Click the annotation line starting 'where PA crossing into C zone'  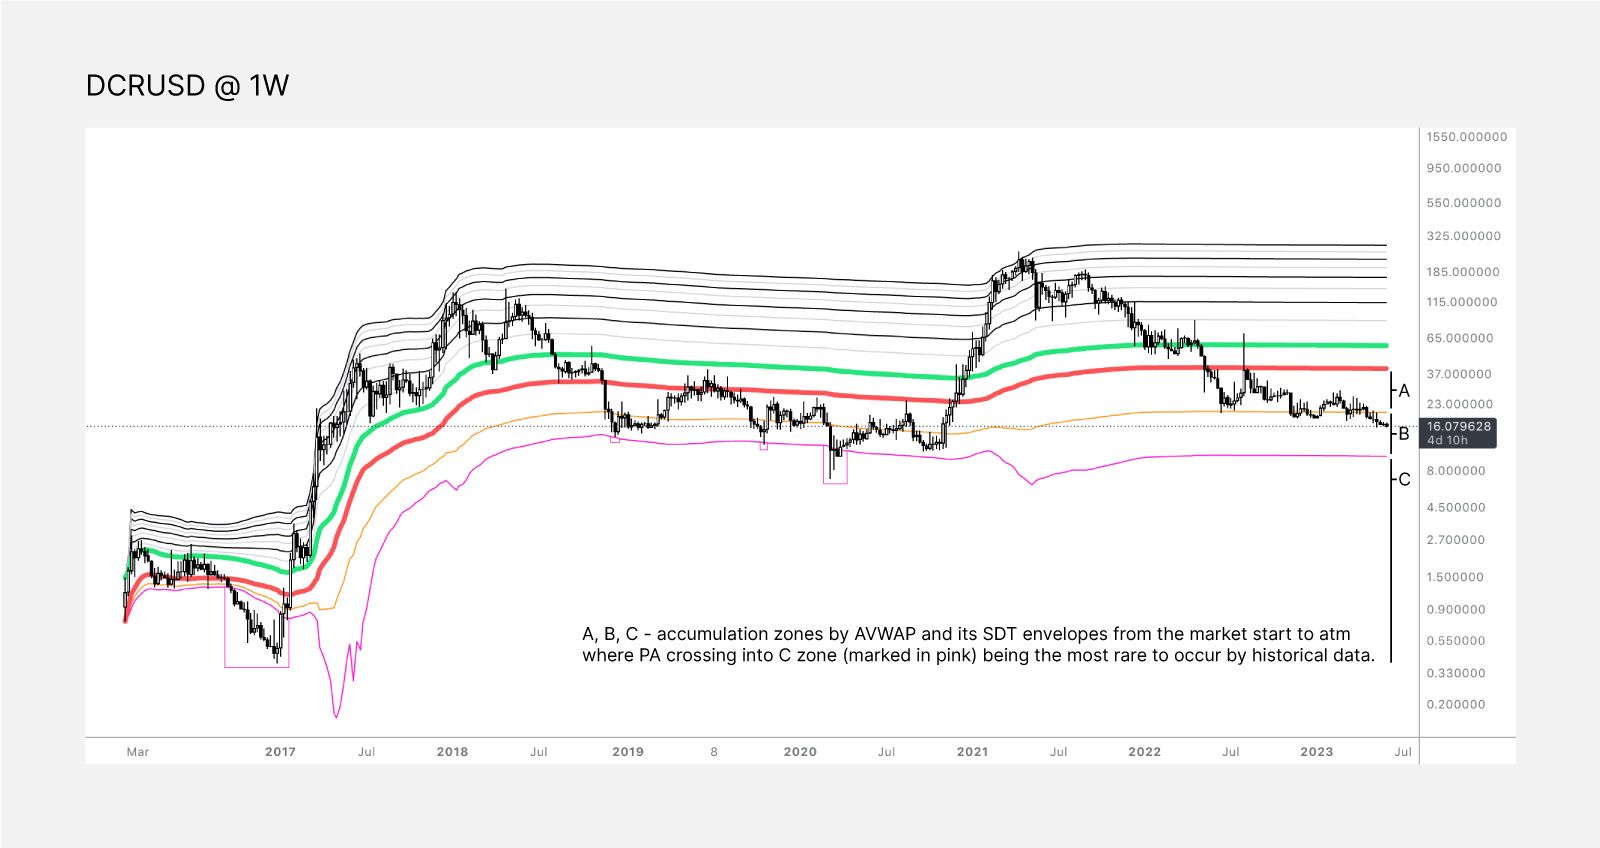(x=979, y=656)
